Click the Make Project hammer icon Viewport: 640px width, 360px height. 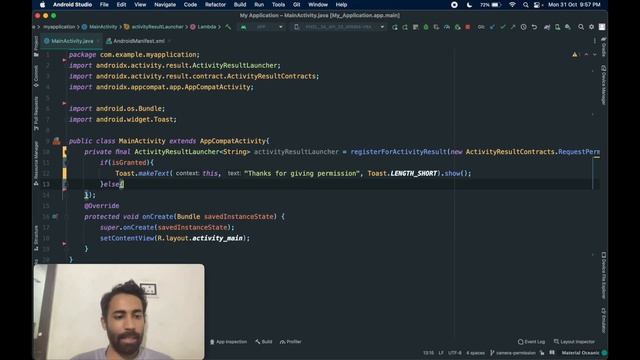click(228, 27)
